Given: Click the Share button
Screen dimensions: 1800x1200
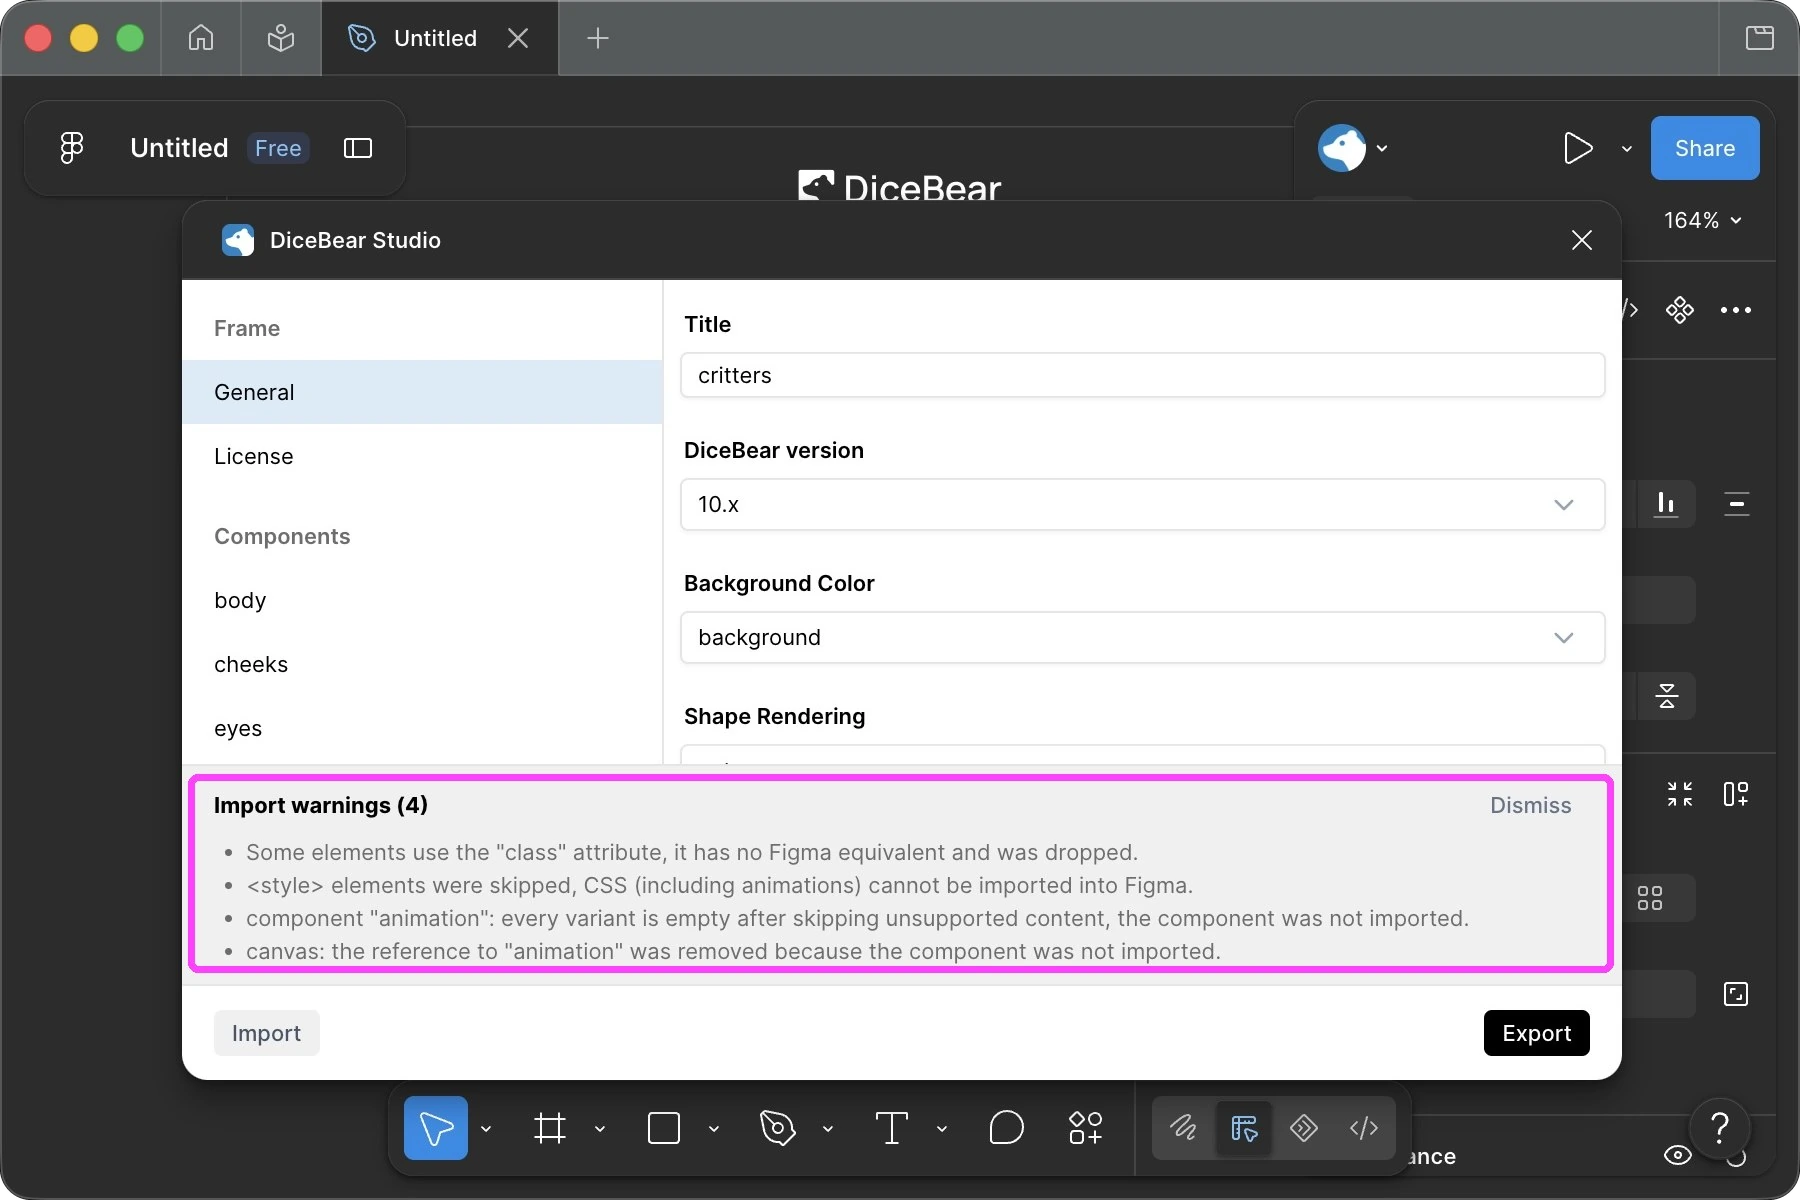Looking at the screenshot, I should click(1705, 148).
